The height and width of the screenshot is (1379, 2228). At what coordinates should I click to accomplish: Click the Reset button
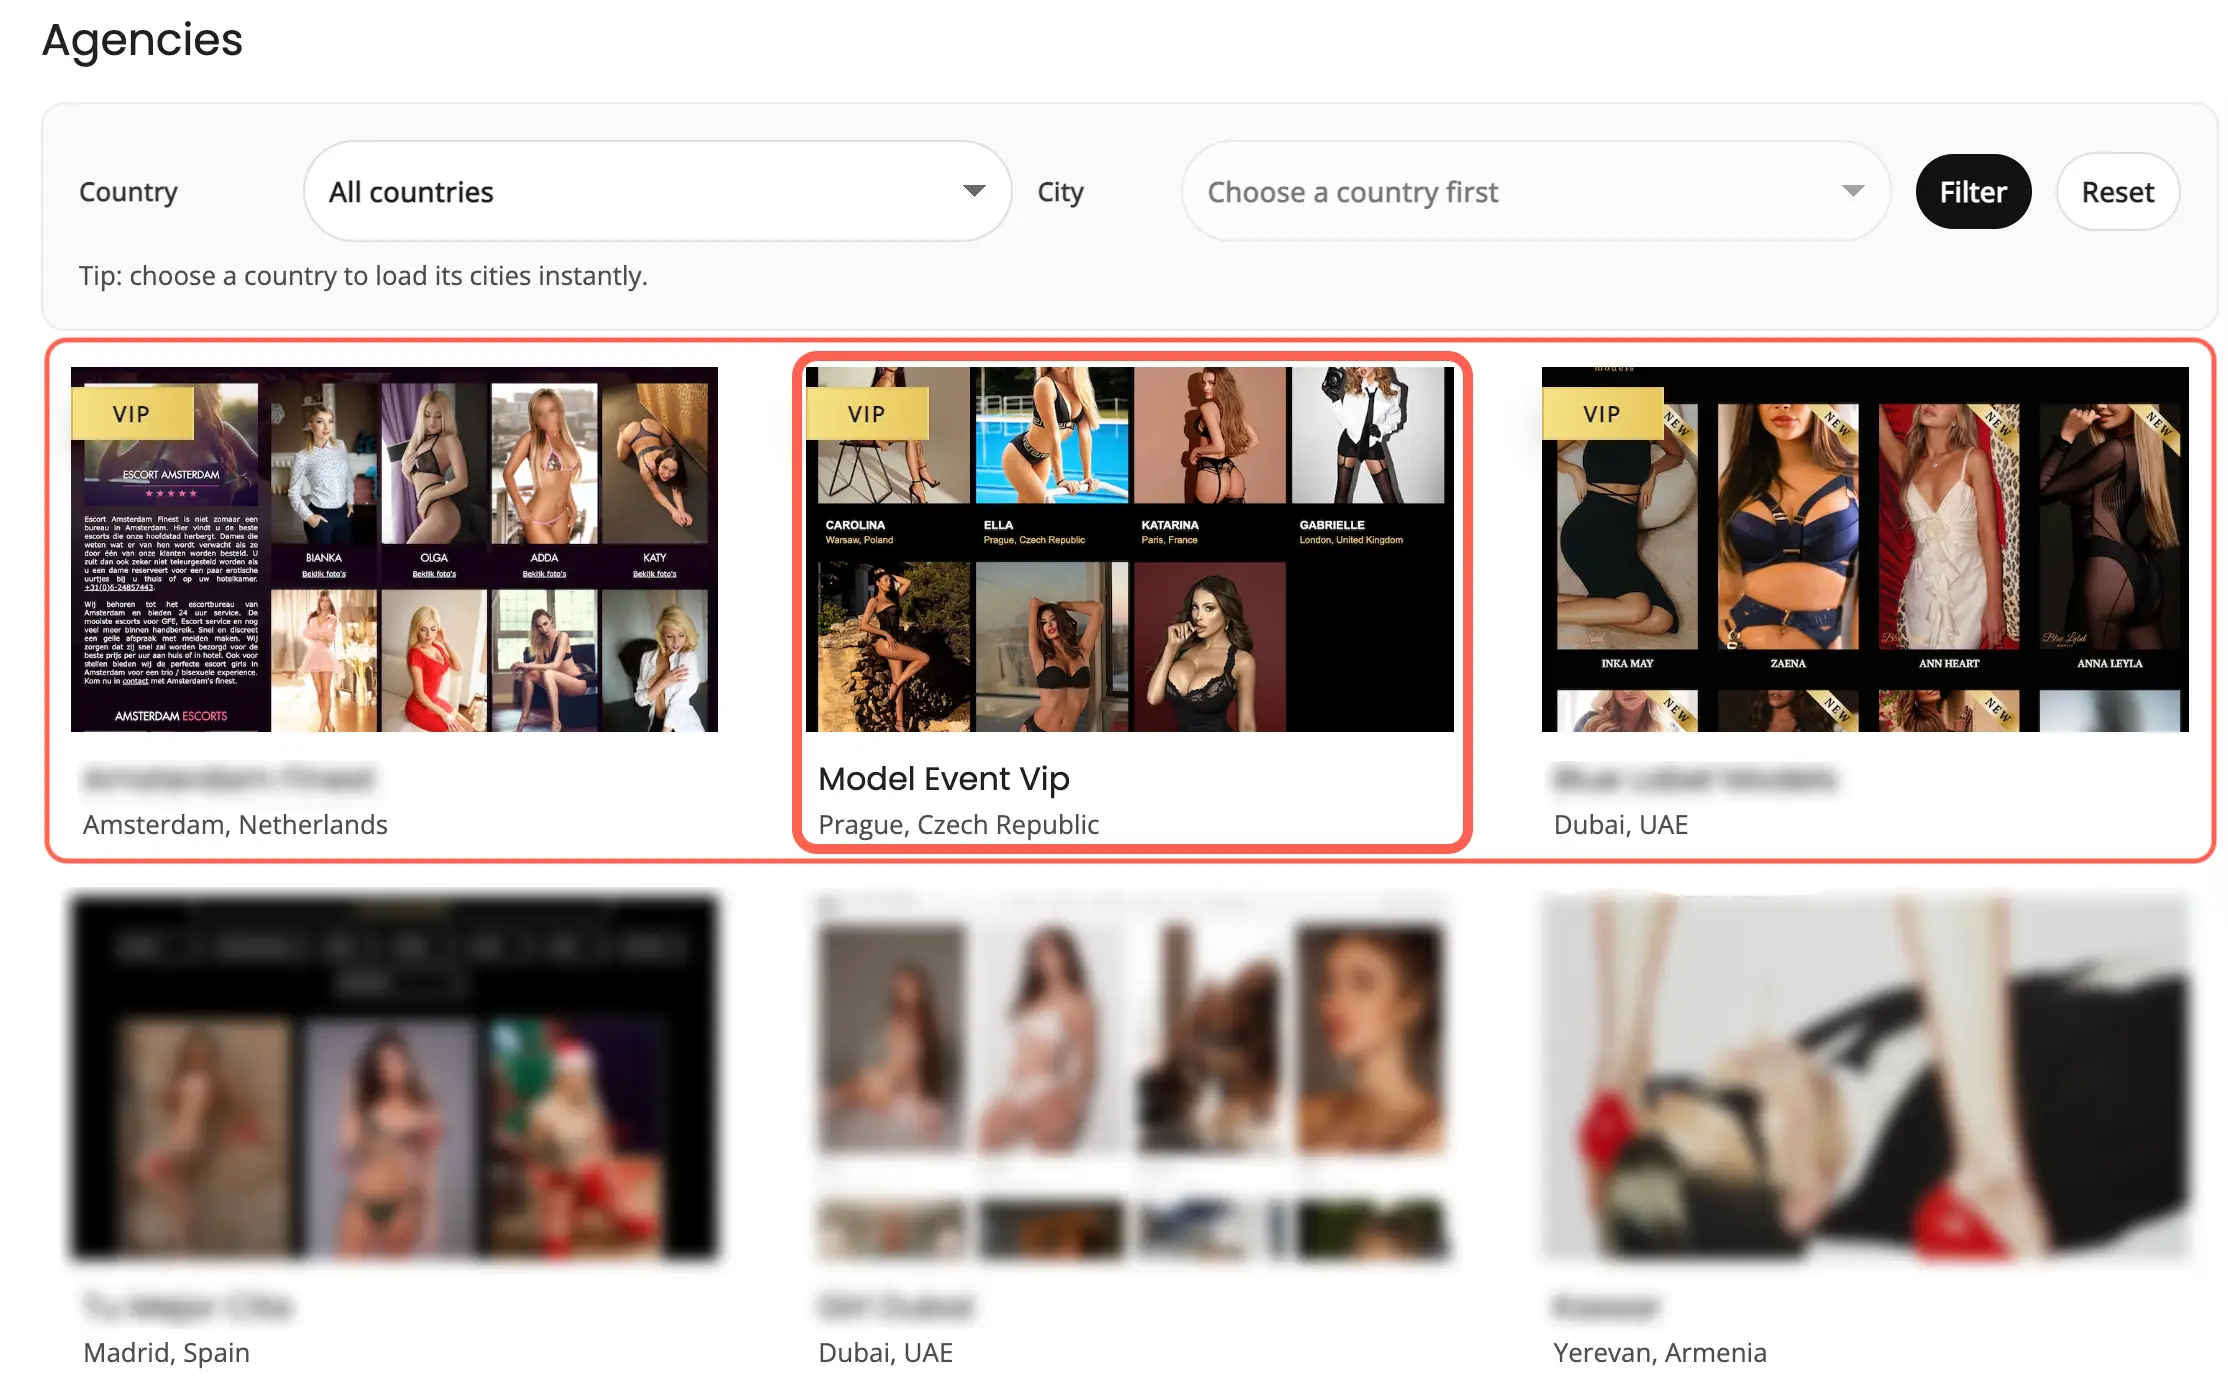pos(2117,191)
